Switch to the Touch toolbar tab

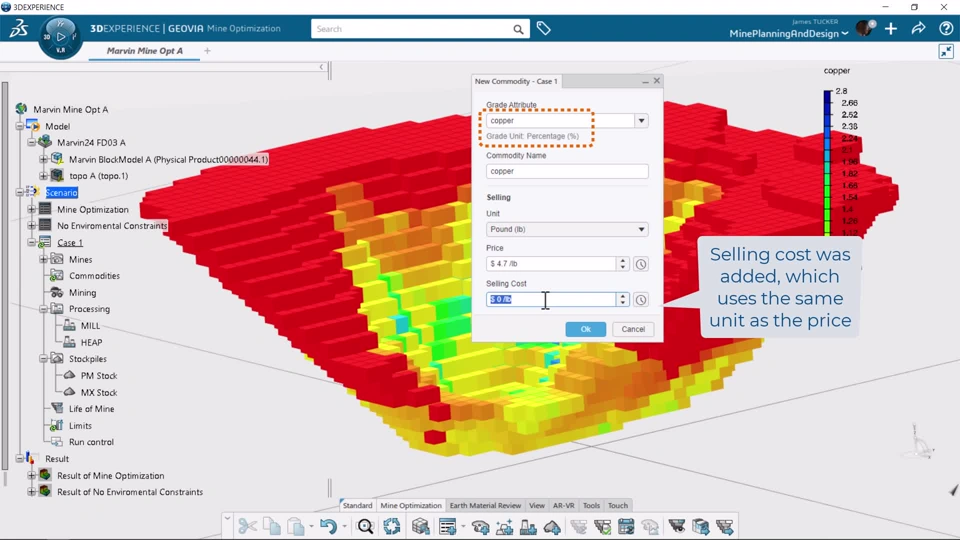click(618, 505)
